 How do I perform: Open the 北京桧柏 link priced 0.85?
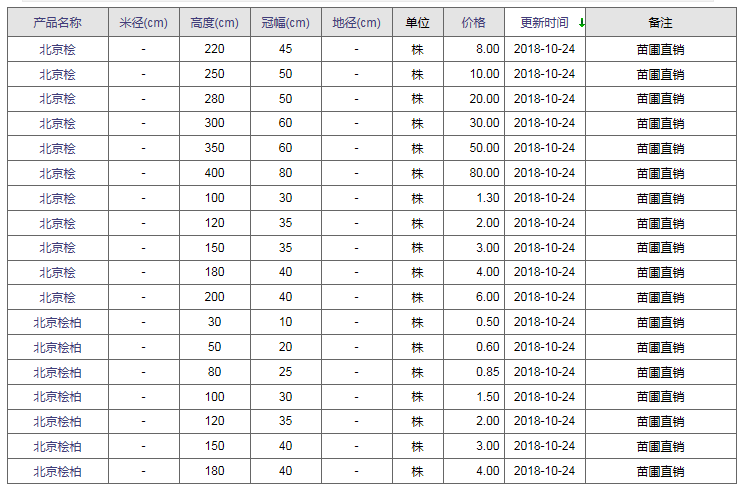coord(57,372)
